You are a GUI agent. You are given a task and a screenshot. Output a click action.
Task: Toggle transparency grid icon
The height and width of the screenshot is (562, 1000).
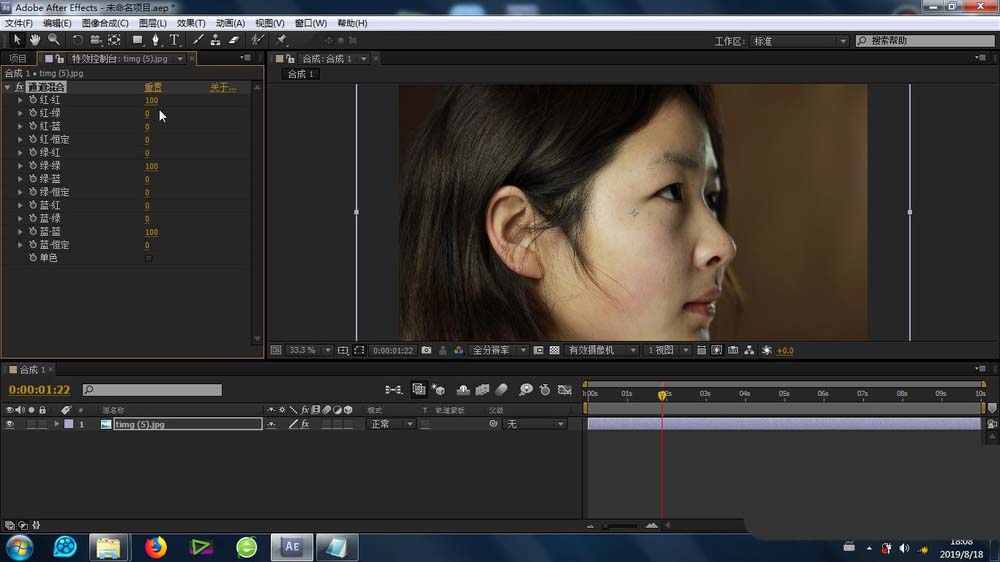tap(554, 350)
